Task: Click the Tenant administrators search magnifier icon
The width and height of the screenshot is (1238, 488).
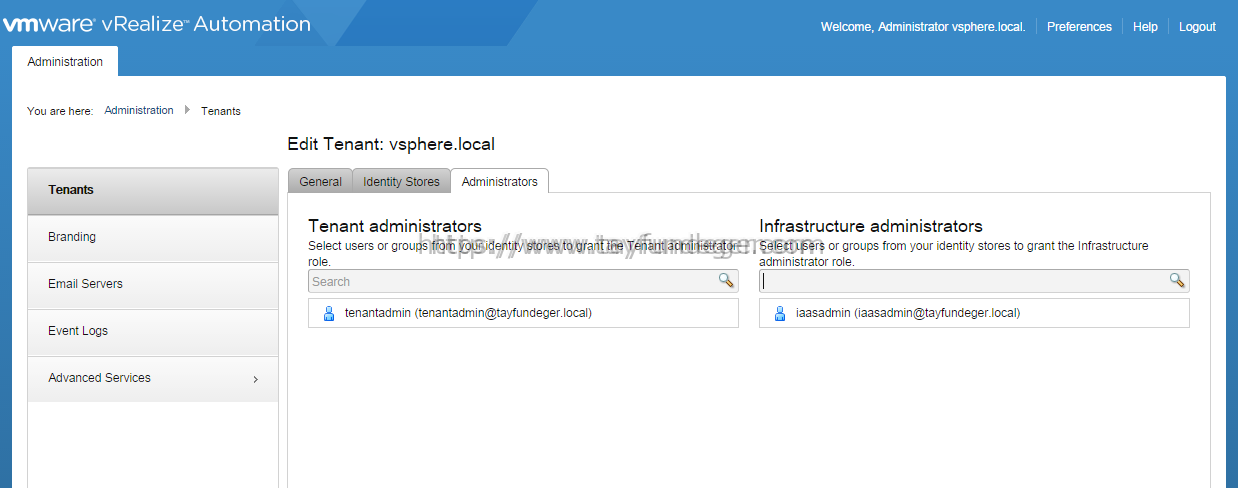Action: 726,281
